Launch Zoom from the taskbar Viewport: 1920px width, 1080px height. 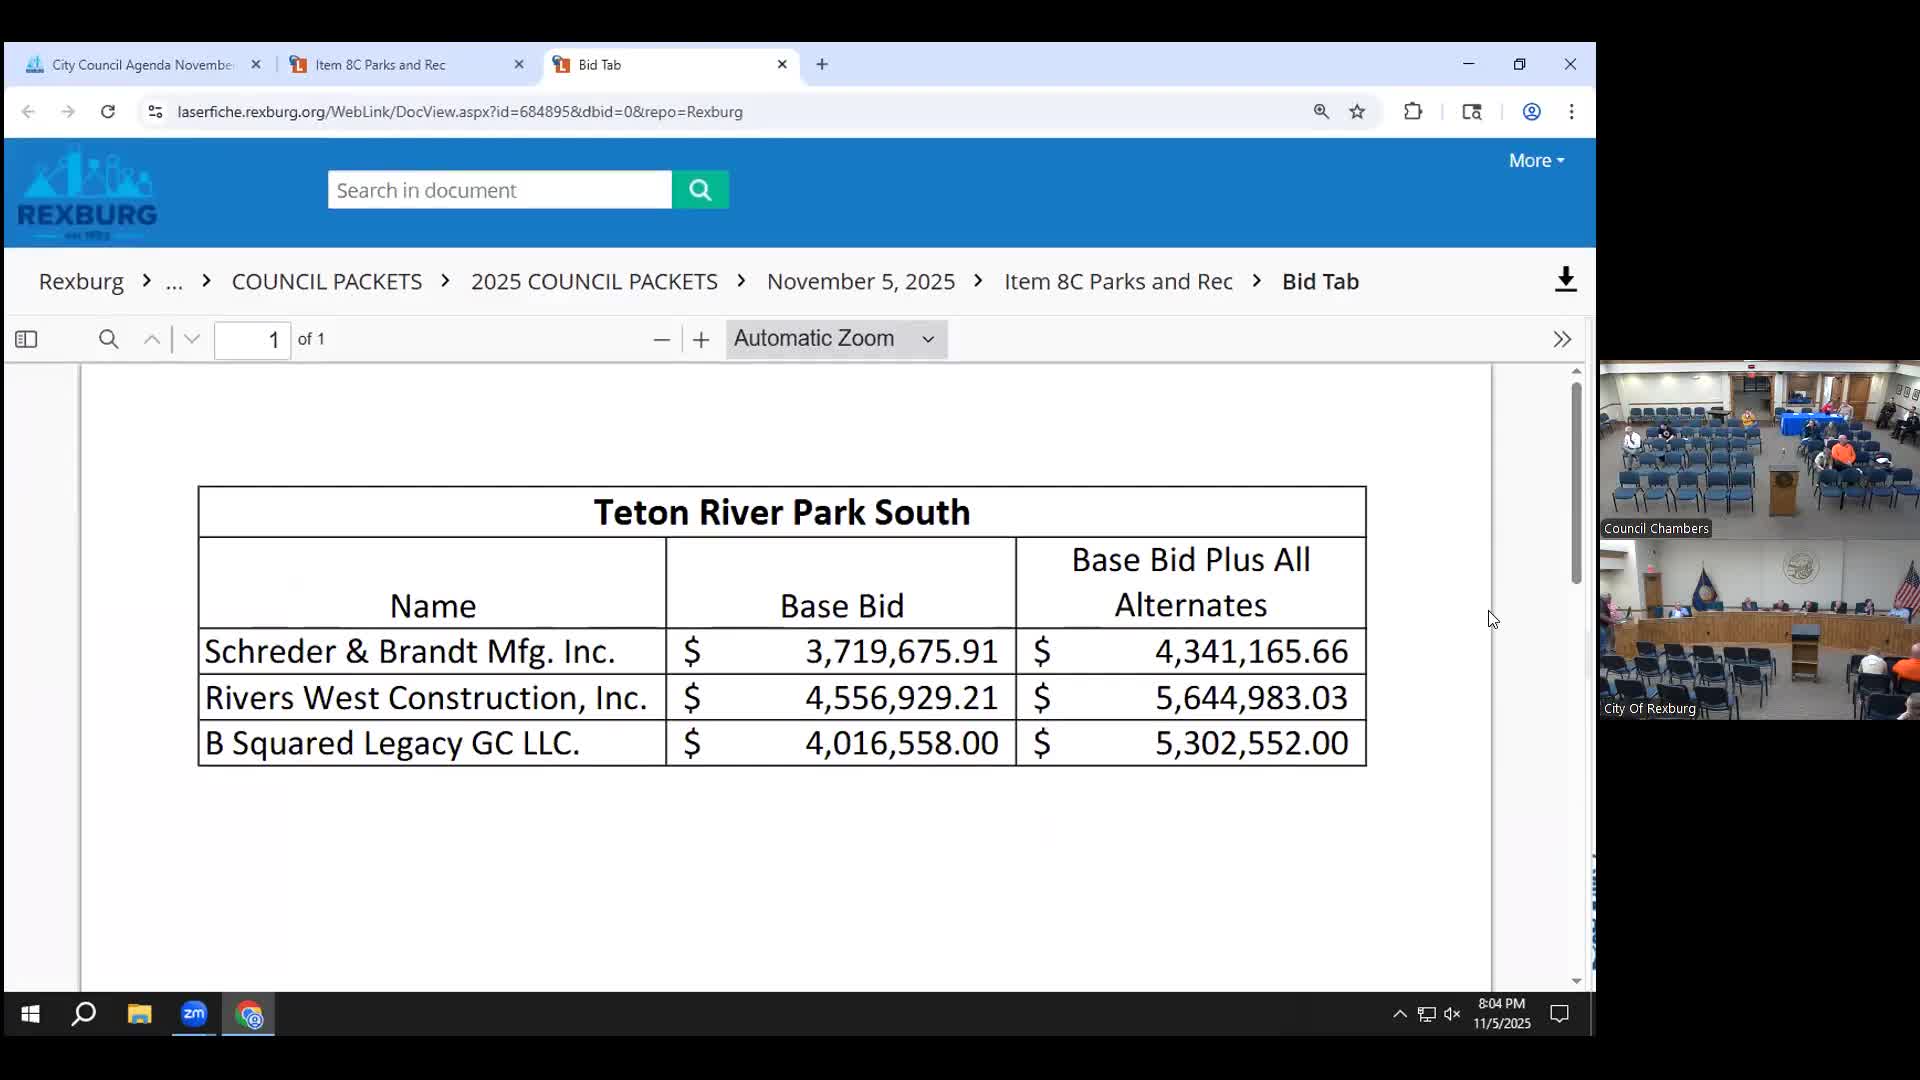(x=194, y=1014)
